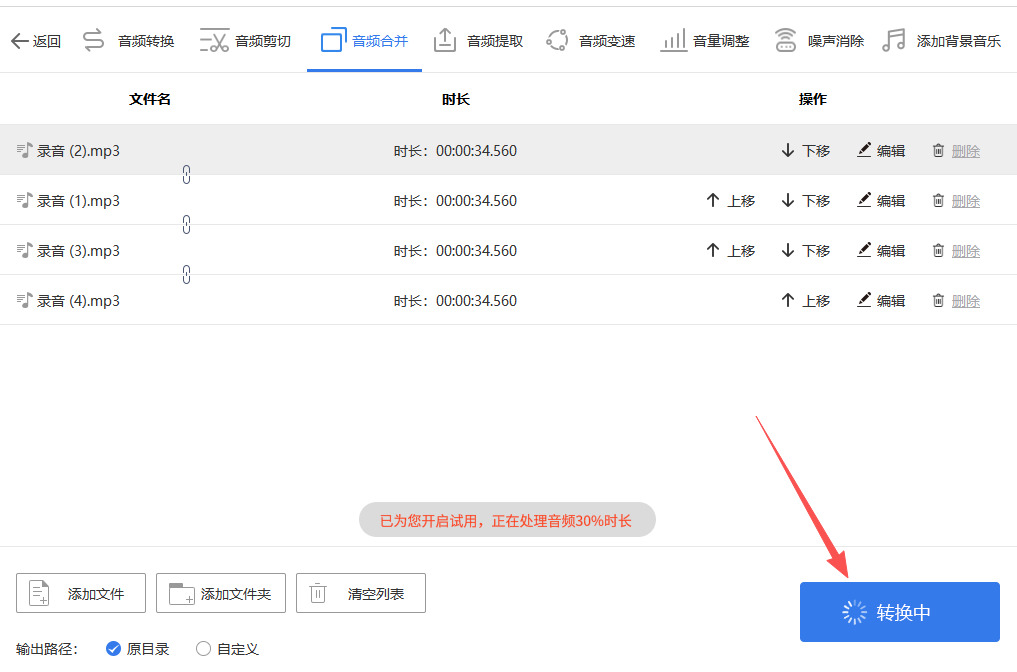
Task: Open the 添加背景音乐 tab
Action: [x=941, y=41]
